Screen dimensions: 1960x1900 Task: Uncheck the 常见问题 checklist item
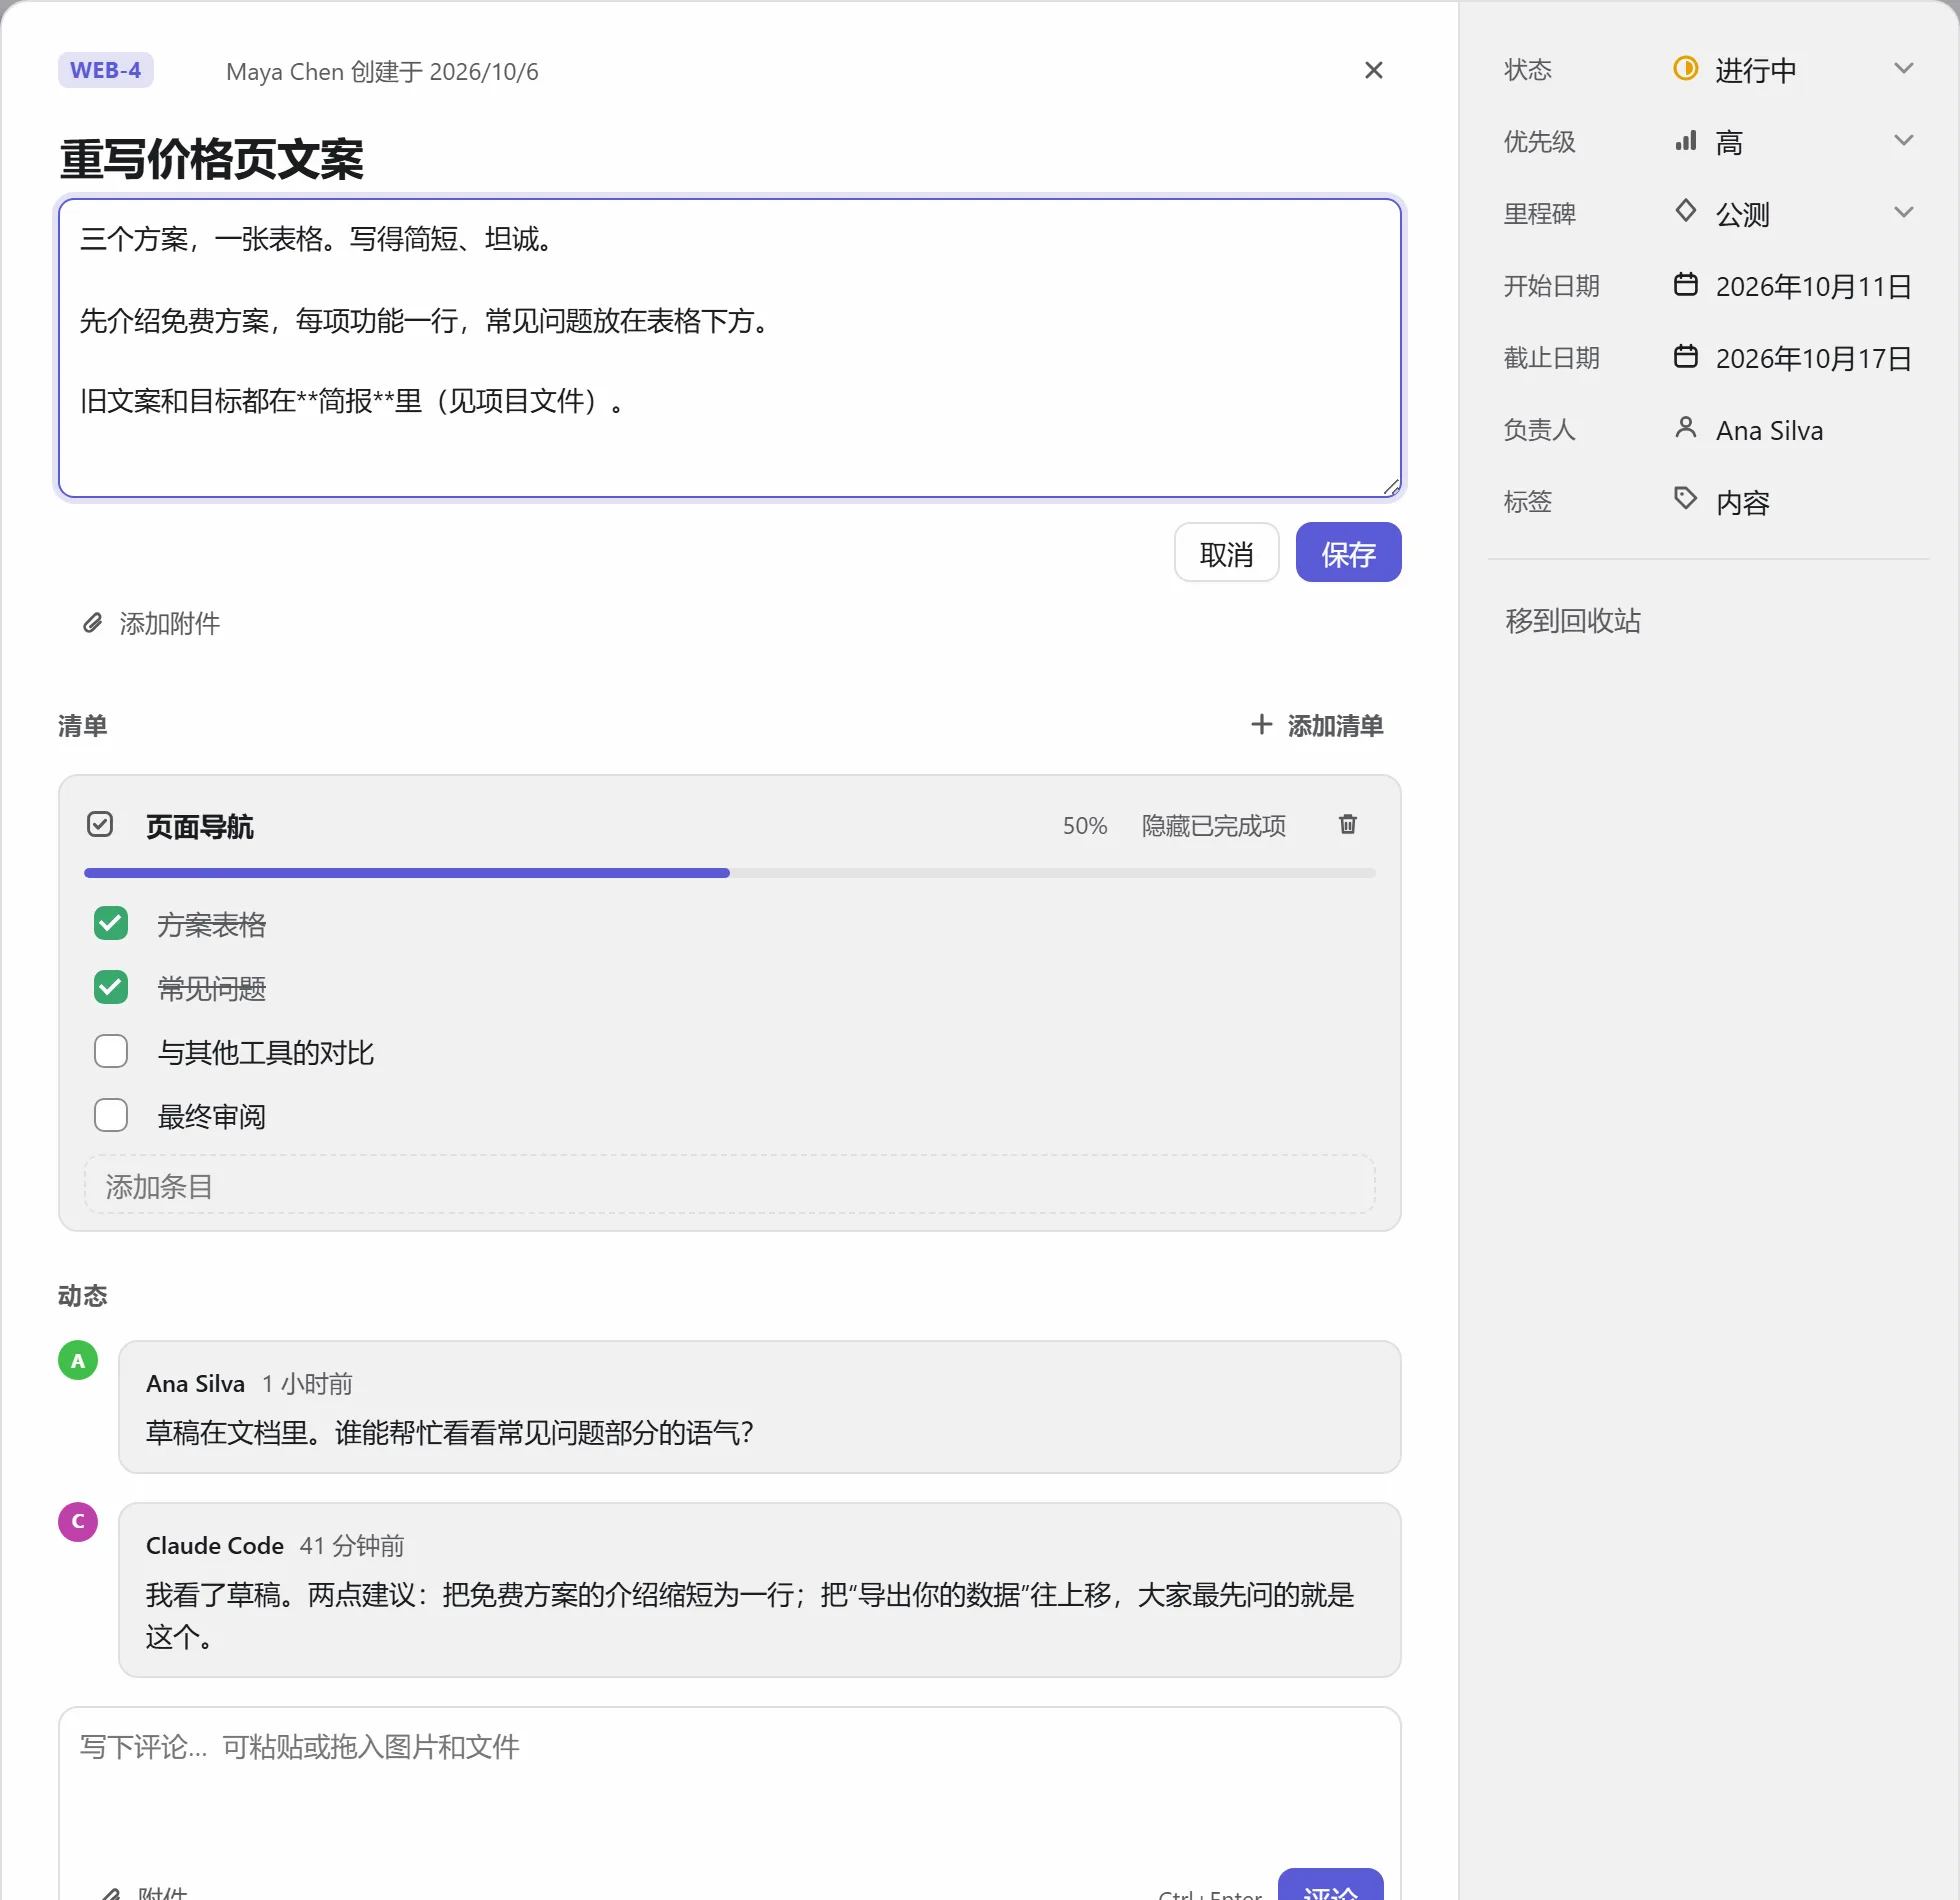click(111, 987)
